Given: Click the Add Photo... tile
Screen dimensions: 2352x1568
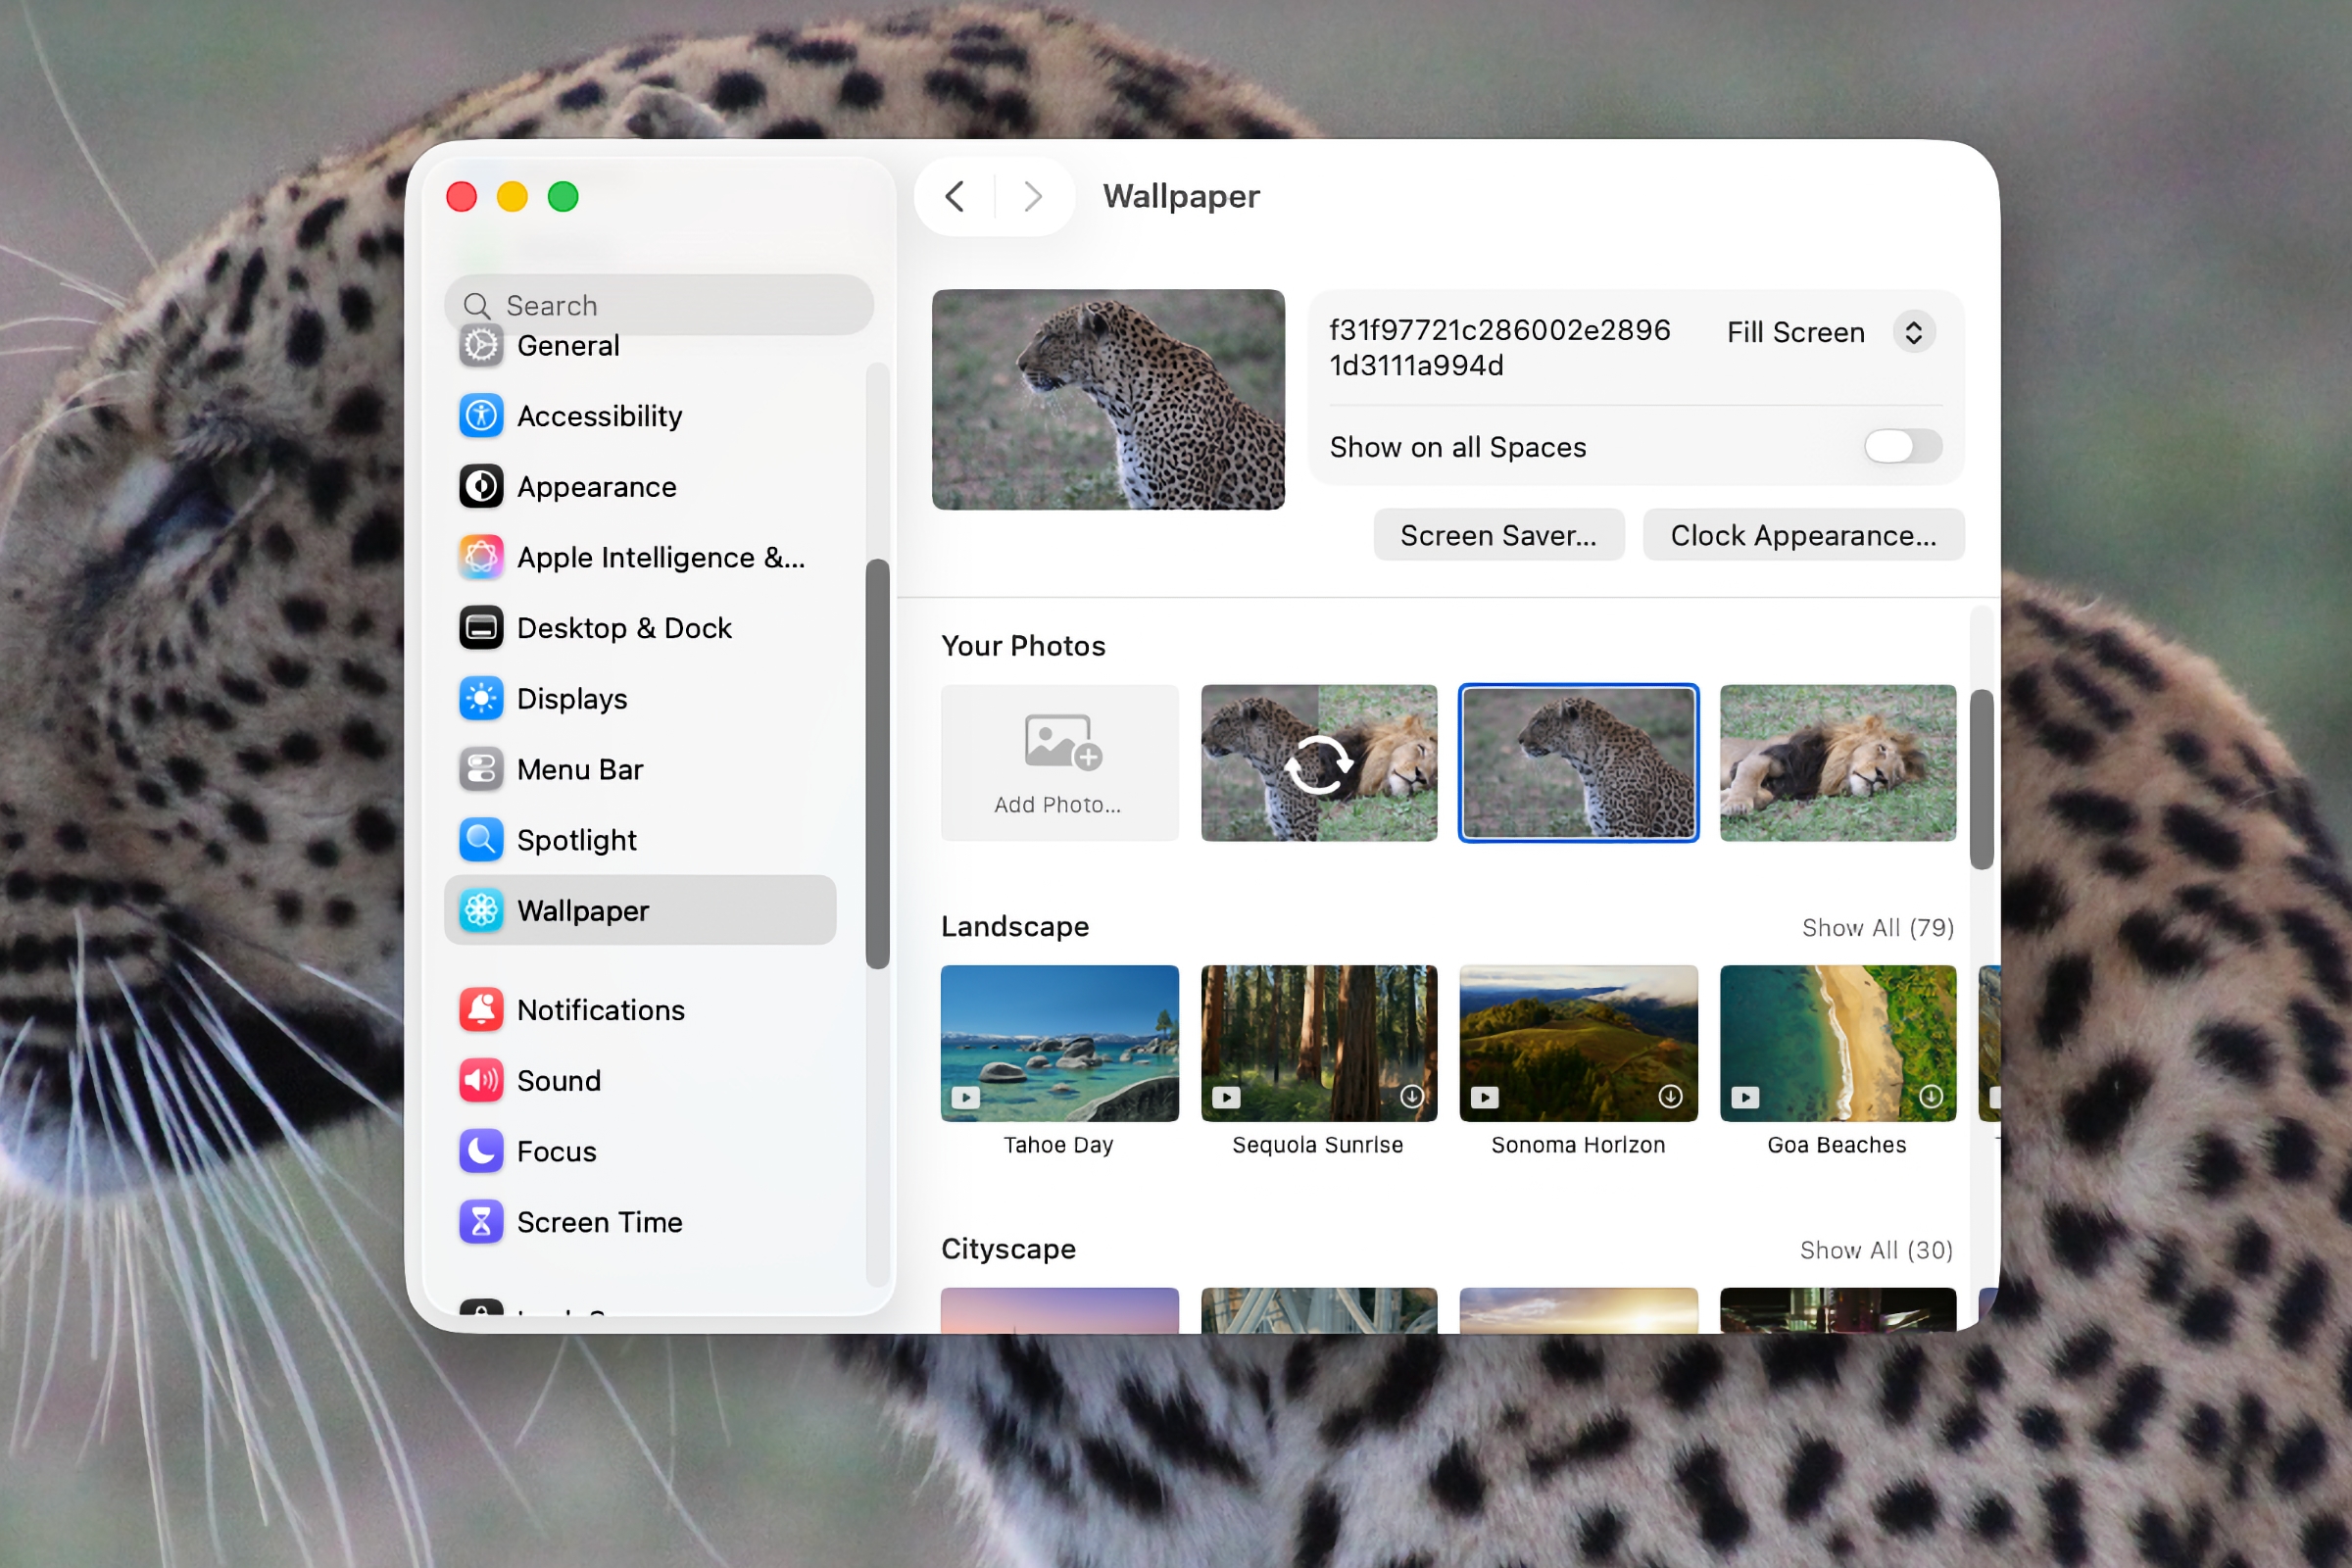Looking at the screenshot, I should tap(1059, 762).
